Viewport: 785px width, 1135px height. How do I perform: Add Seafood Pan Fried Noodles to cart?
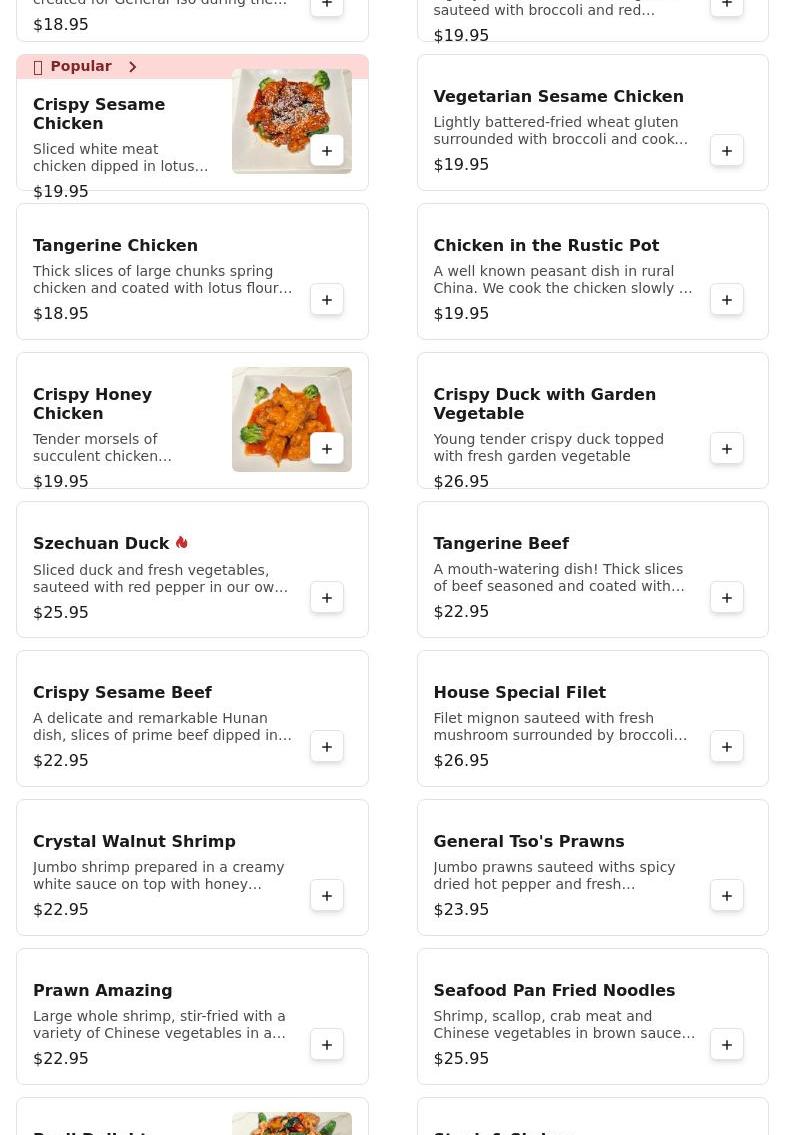[x=726, y=1045]
